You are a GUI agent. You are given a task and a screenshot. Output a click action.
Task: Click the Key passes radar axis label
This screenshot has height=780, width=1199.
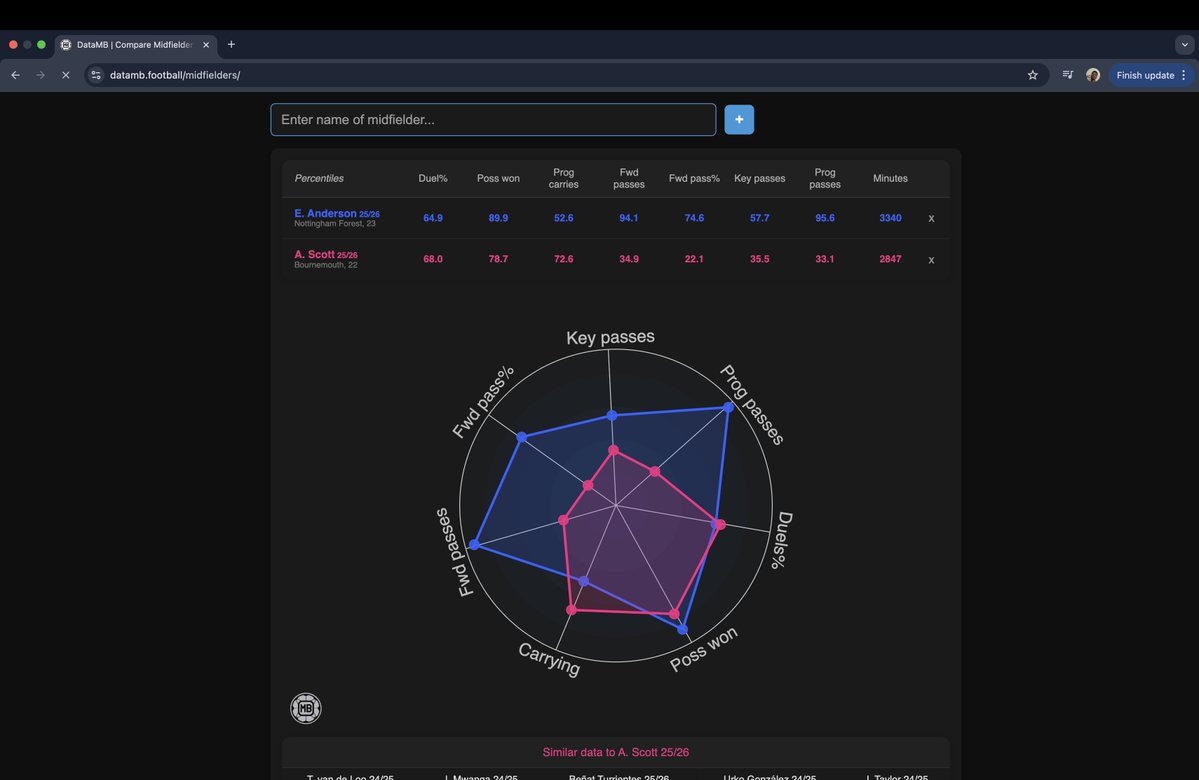click(610, 337)
